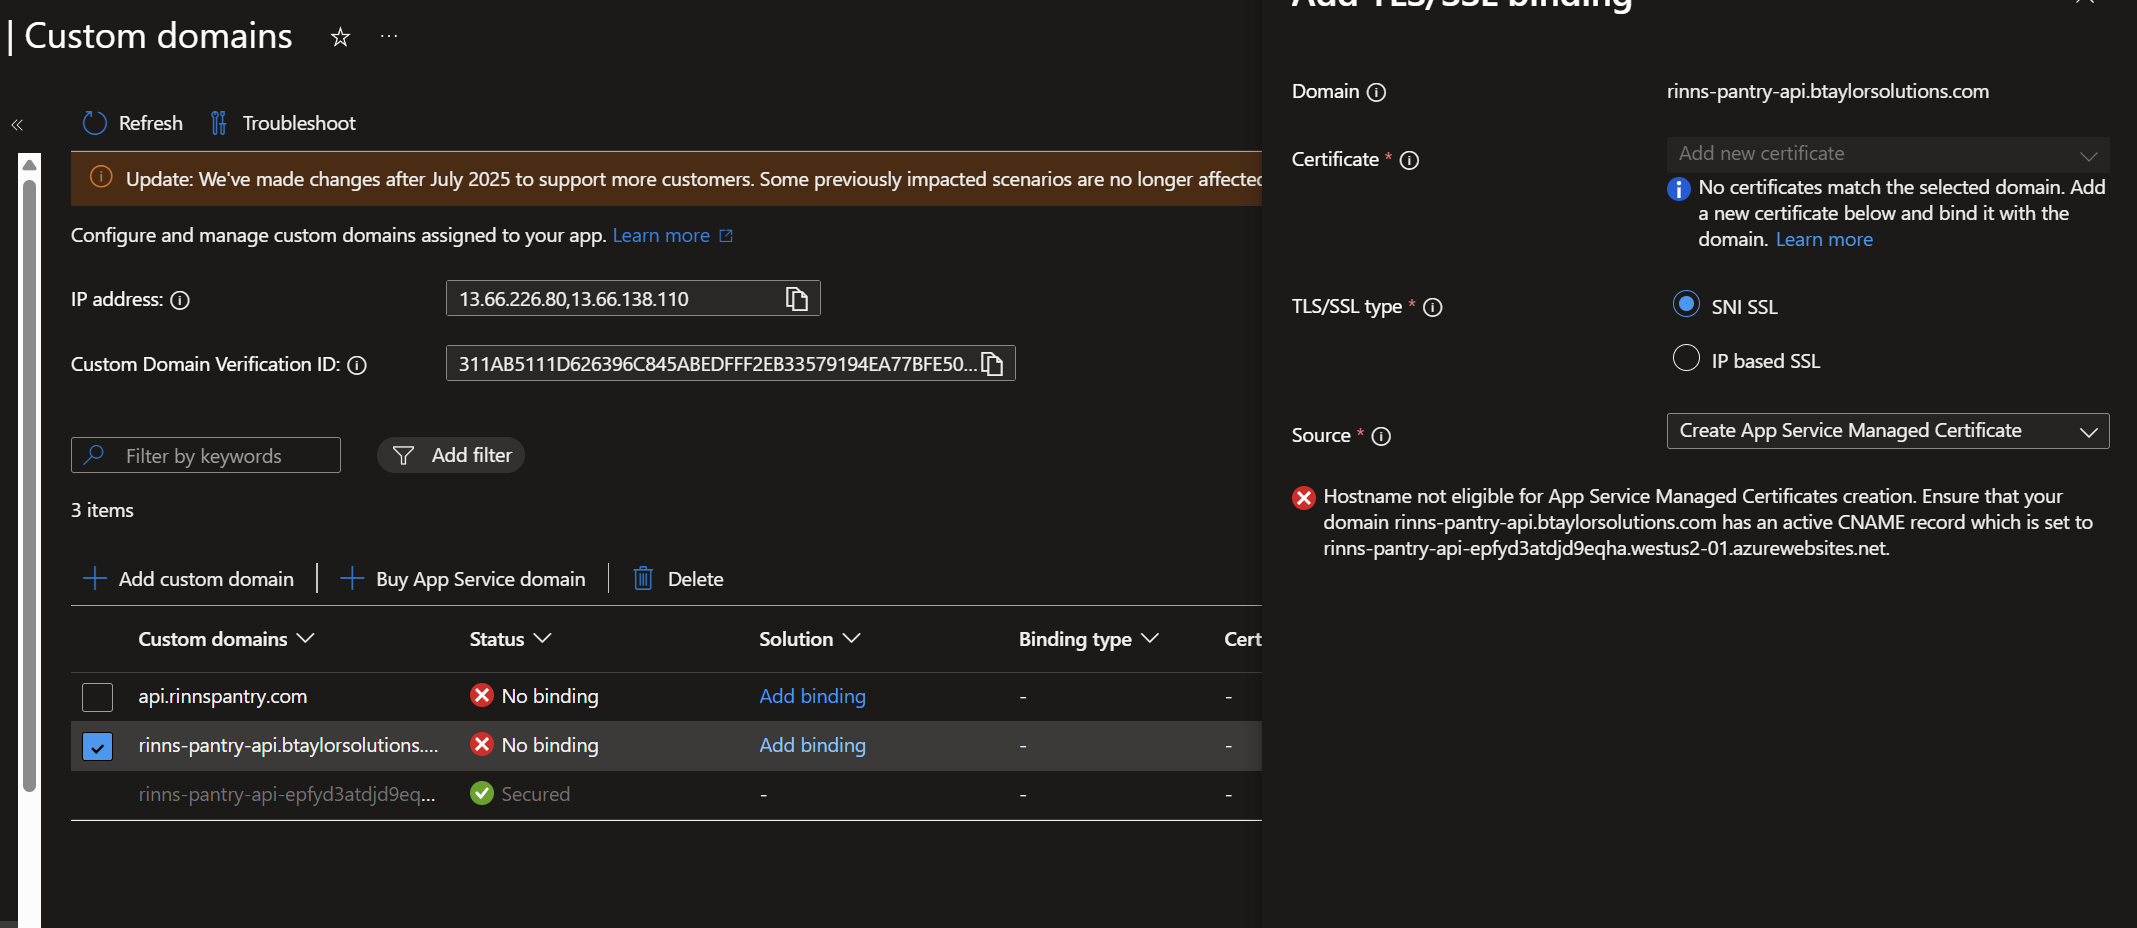
Task: Click the api.rinnspantry.com domain name
Action: (223, 696)
